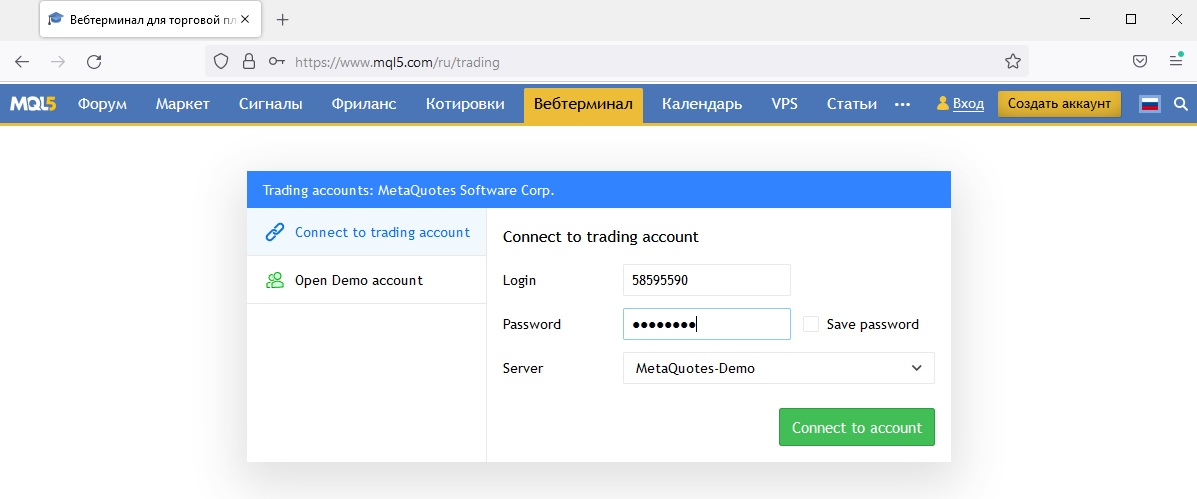Go to Форум section
The width and height of the screenshot is (1197, 499).
pyautogui.click(x=102, y=105)
